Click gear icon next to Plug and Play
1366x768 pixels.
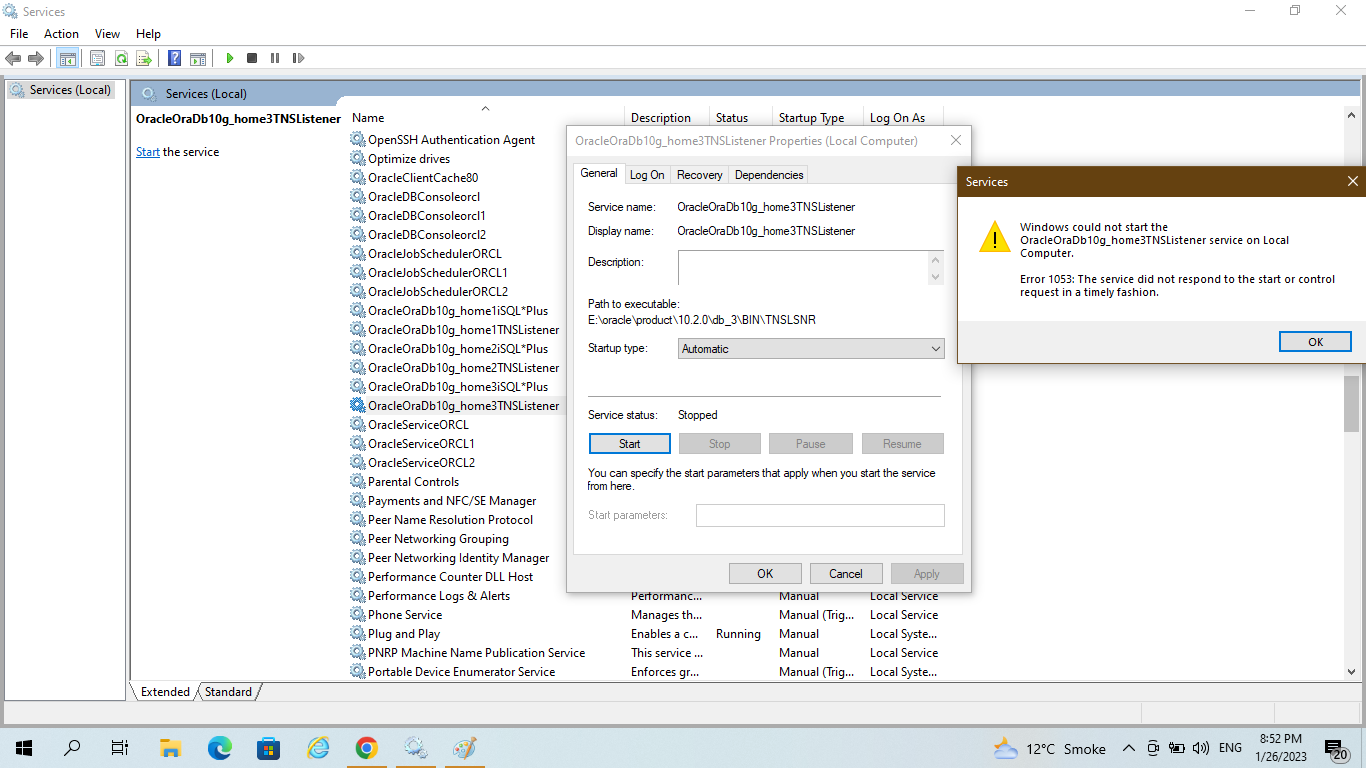[358, 634]
